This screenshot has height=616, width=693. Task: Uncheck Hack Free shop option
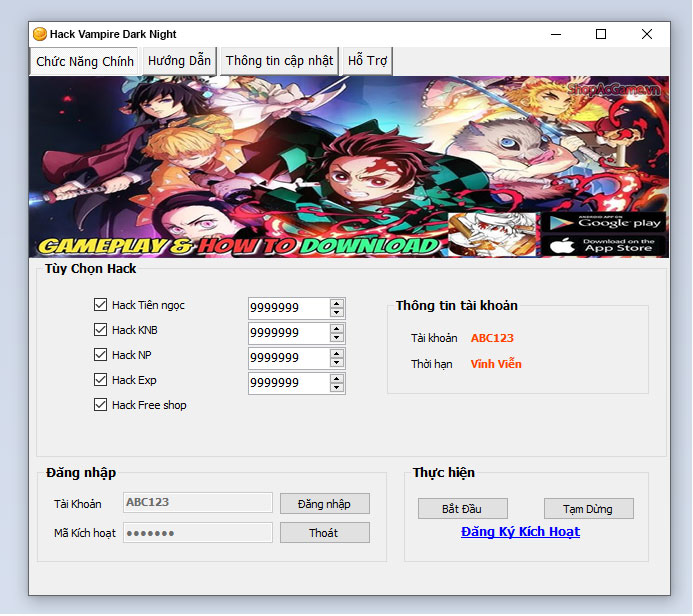pos(100,405)
